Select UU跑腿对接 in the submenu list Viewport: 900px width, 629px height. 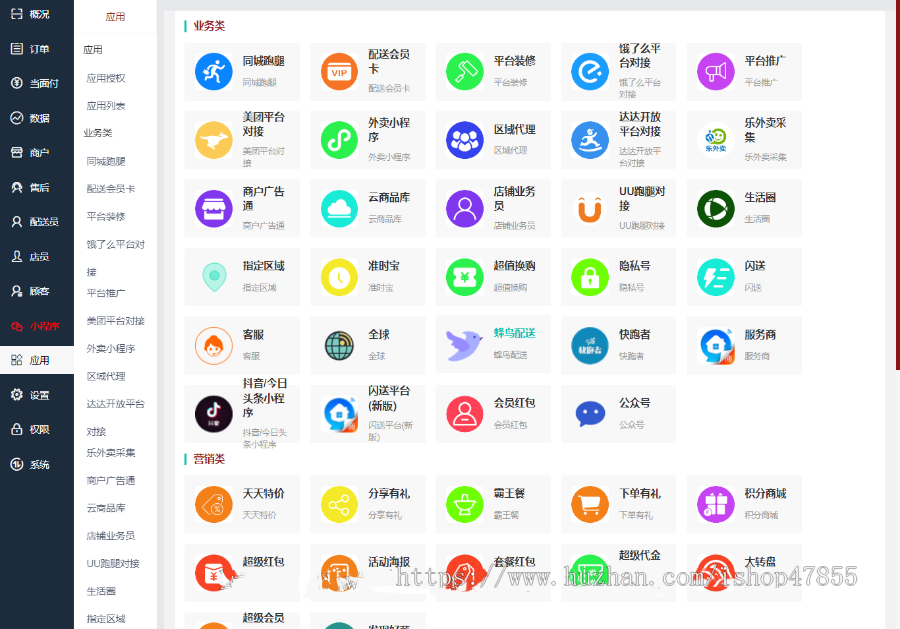point(113,564)
